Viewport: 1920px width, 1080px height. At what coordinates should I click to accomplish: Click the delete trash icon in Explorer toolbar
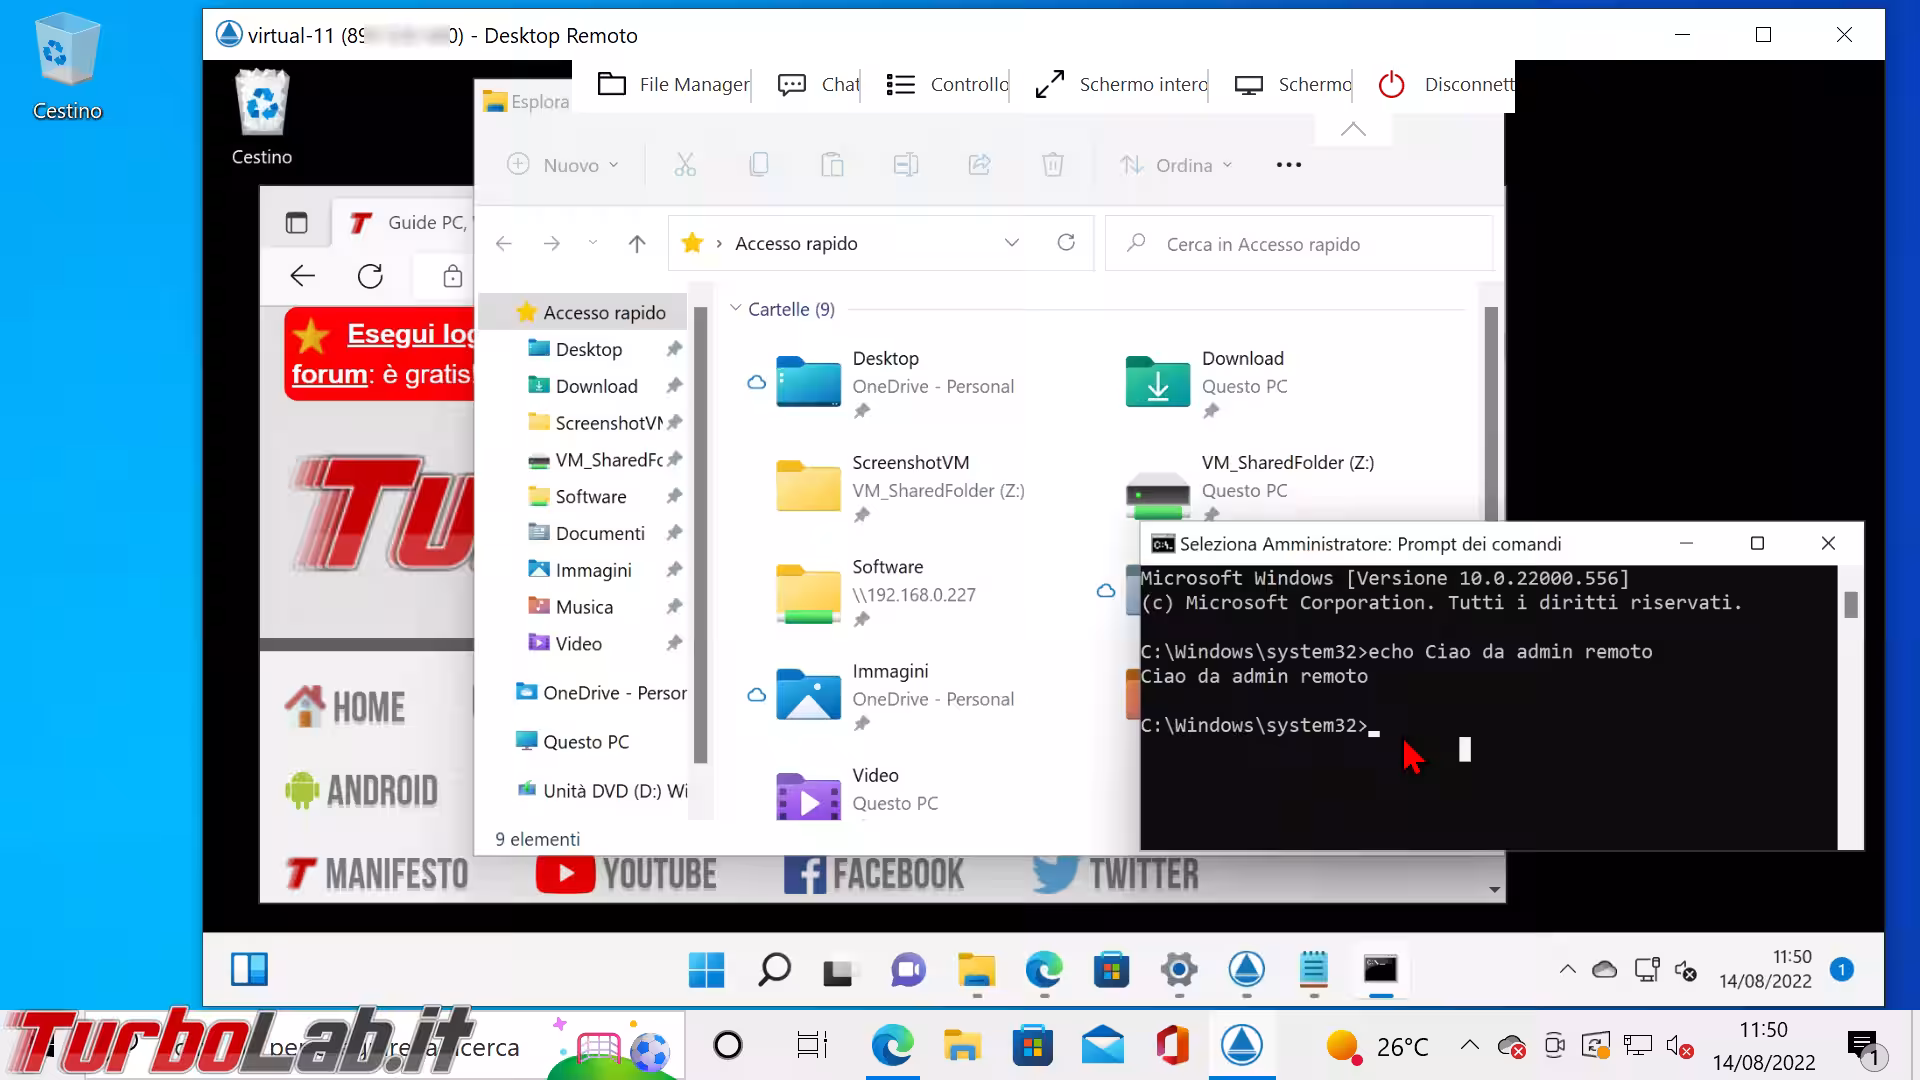point(1052,165)
